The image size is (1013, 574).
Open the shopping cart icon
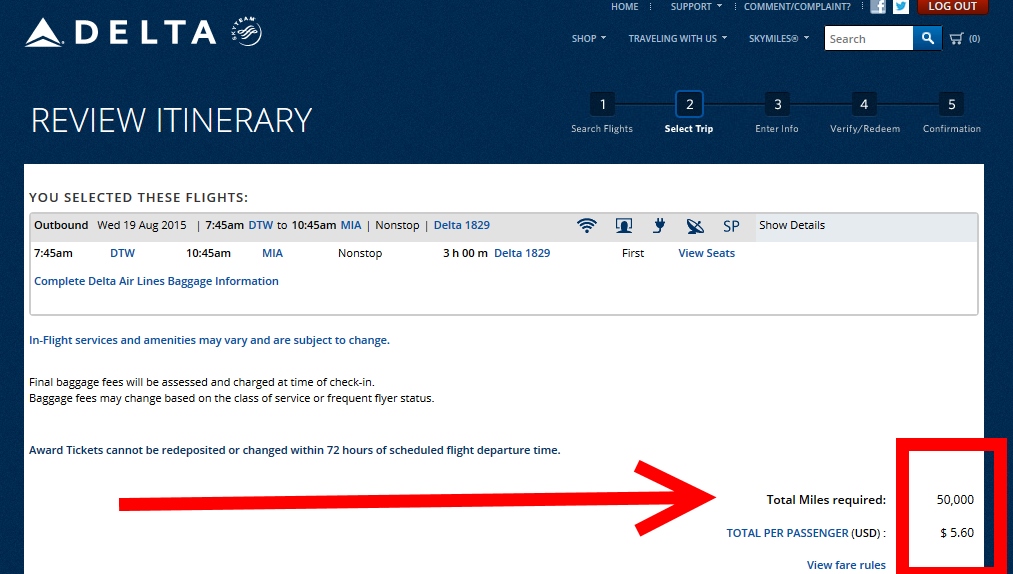(956, 39)
